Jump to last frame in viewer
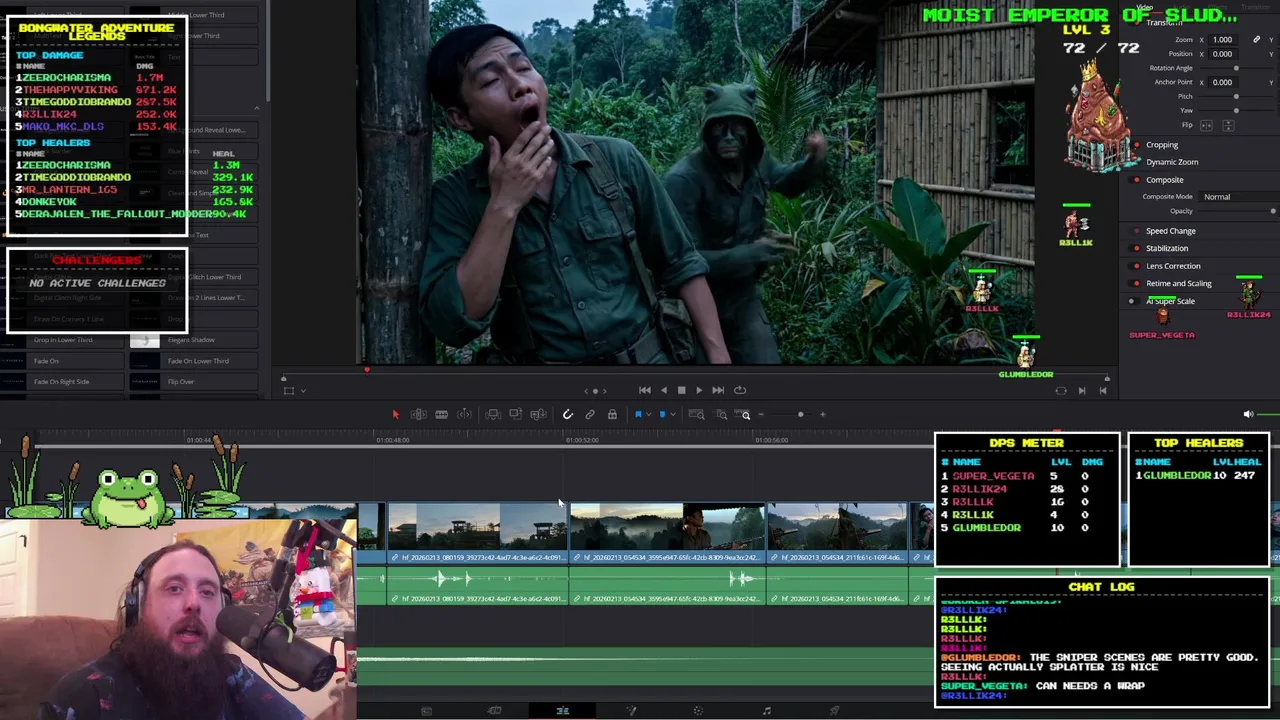 pos(718,390)
